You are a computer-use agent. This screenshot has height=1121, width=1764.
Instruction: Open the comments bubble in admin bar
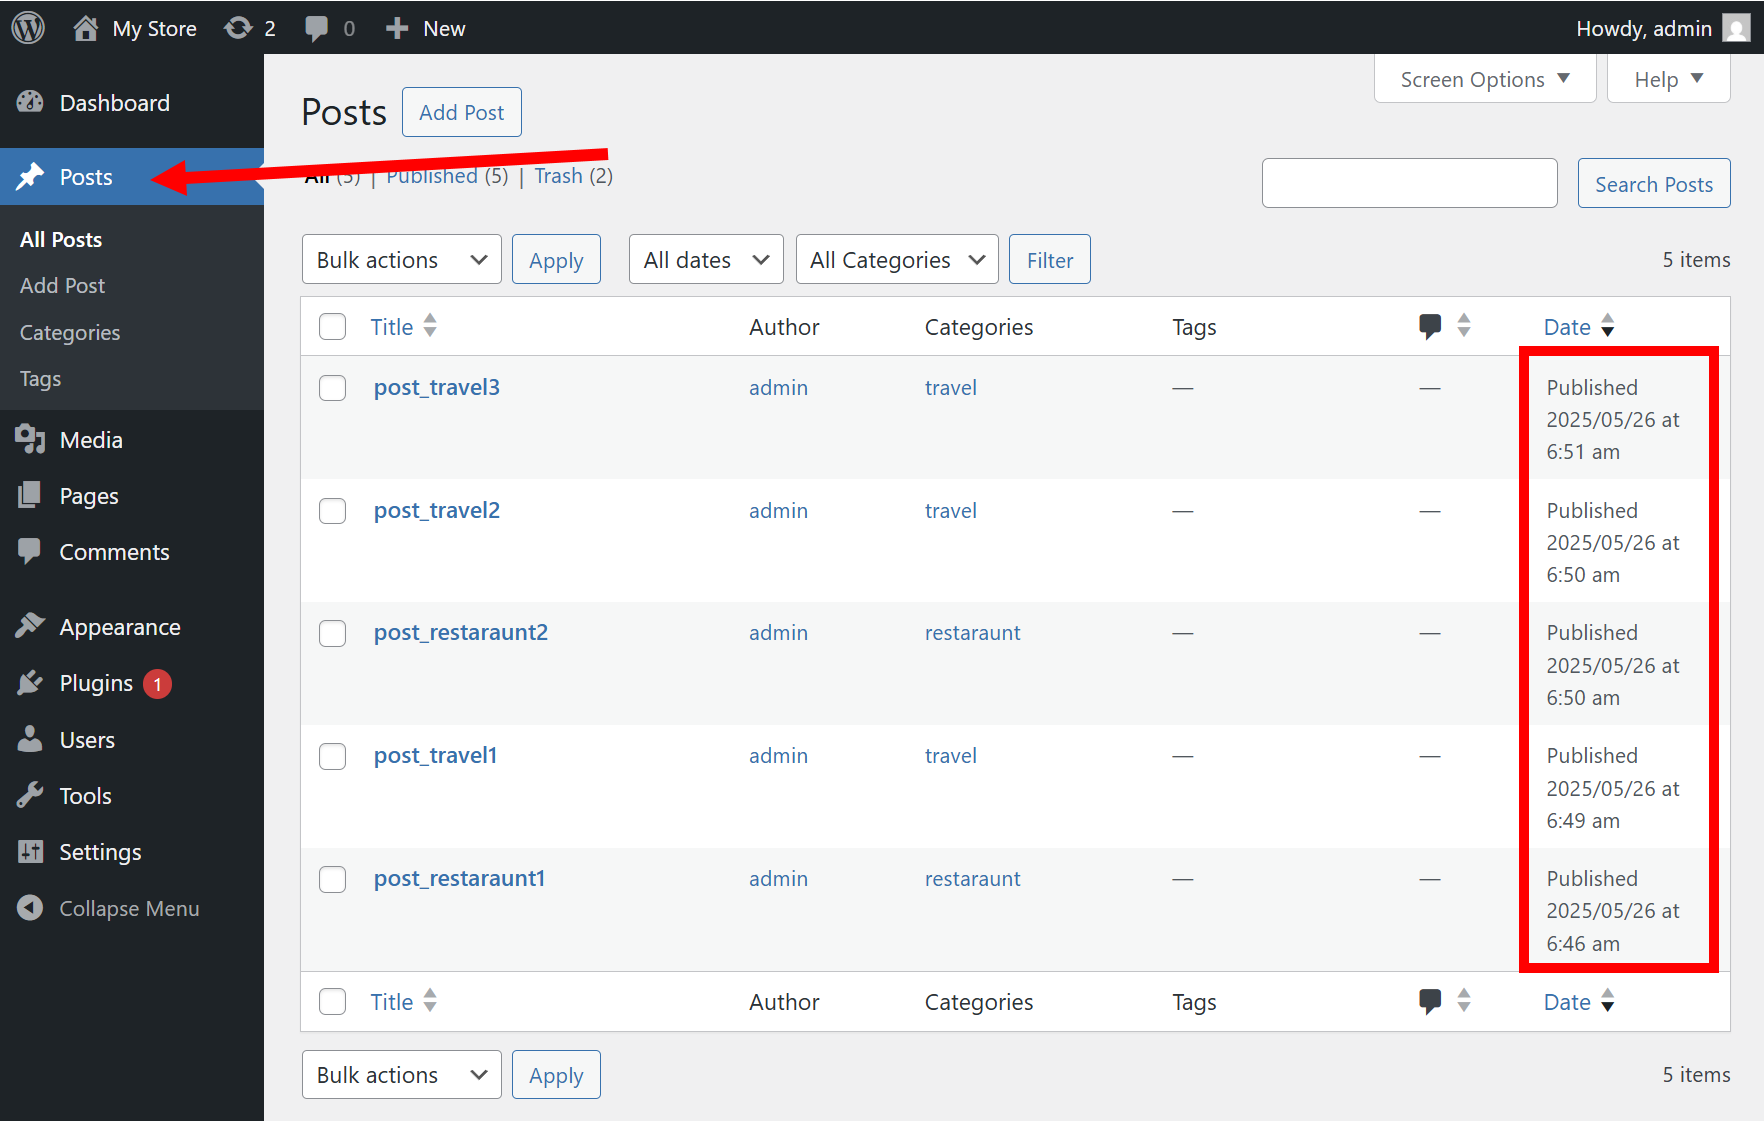click(316, 29)
